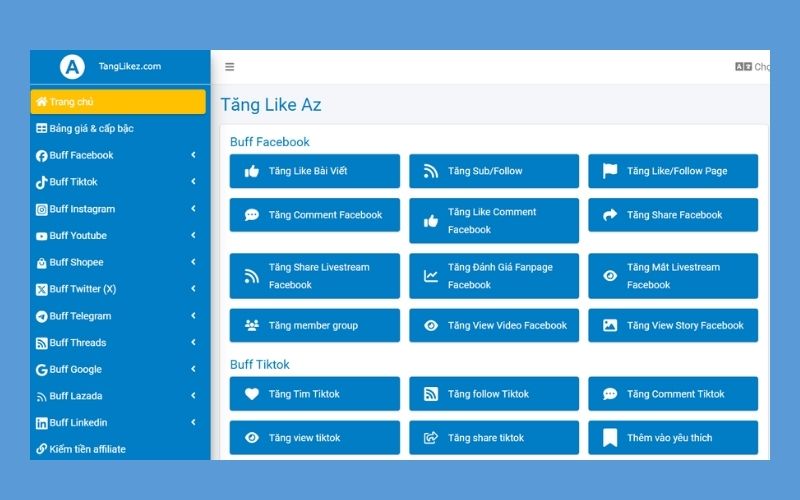Click the eye icon on Tăng Mắt Livestream Facebook
Viewport: 800px width, 500px height.
click(610, 276)
